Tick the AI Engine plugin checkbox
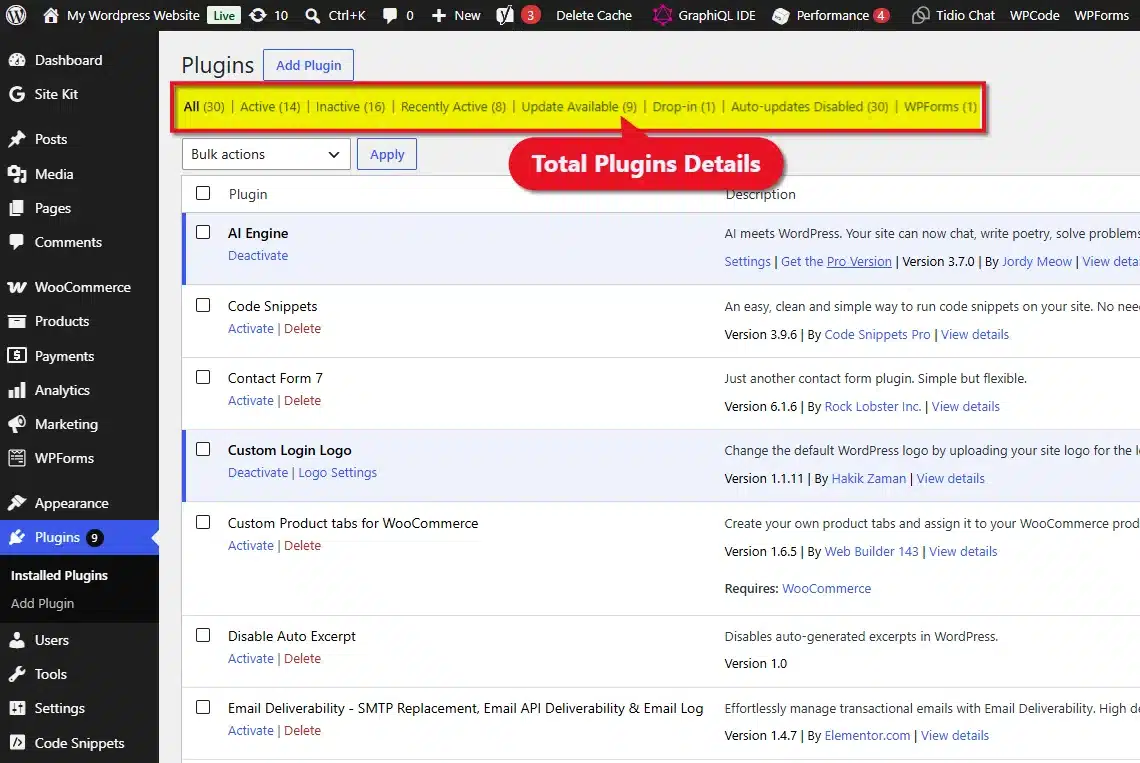Screen dimensions: 1140x763 pyautogui.click(x=203, y=232)
